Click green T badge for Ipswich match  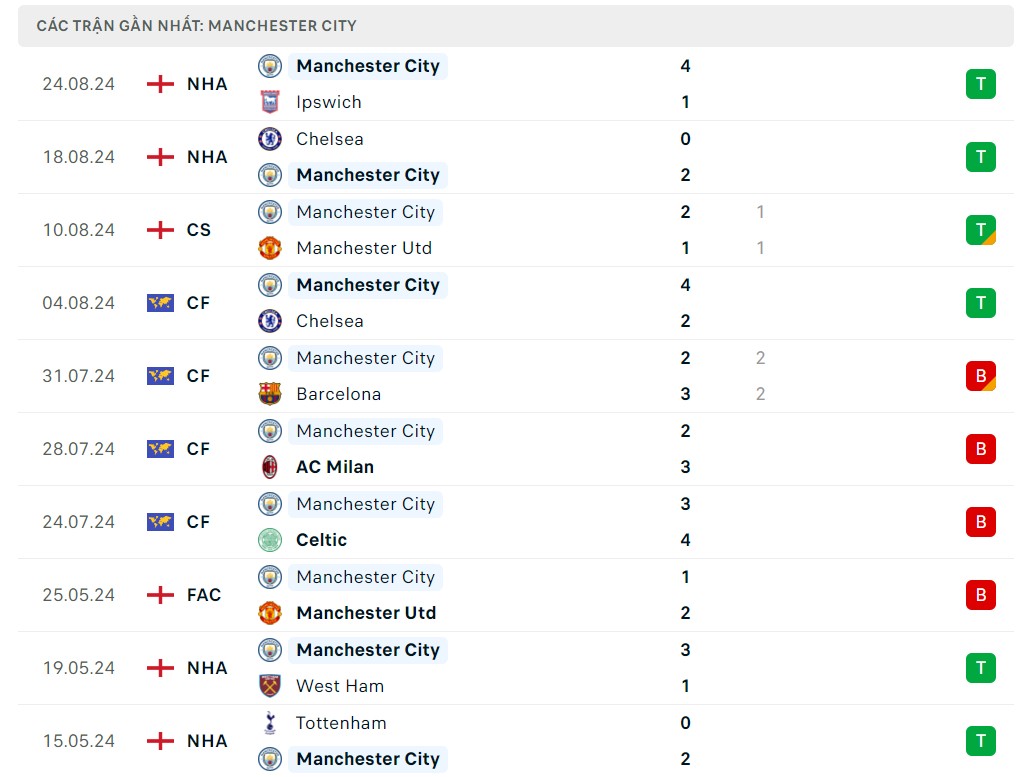pyautogui.click(x=980, y=84)
